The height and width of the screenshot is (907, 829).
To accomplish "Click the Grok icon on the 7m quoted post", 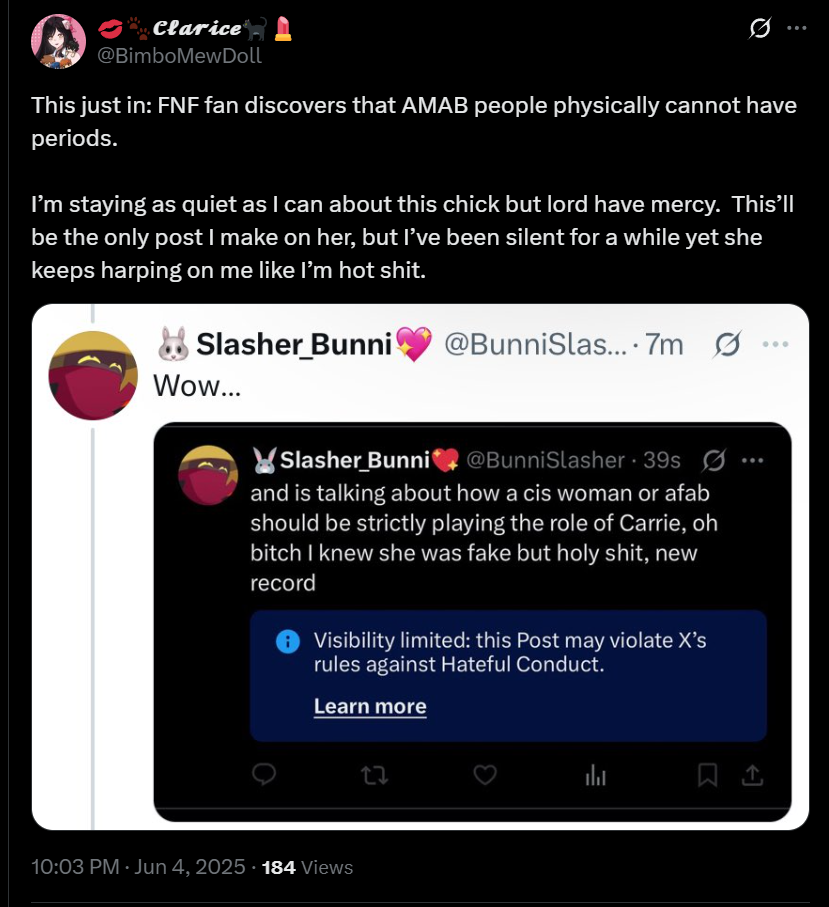I will click(x=726, y=345).
